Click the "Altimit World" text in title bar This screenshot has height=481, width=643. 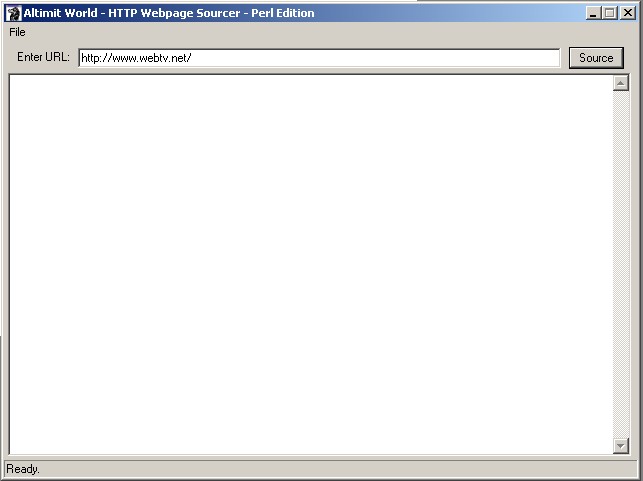(60, 13)
